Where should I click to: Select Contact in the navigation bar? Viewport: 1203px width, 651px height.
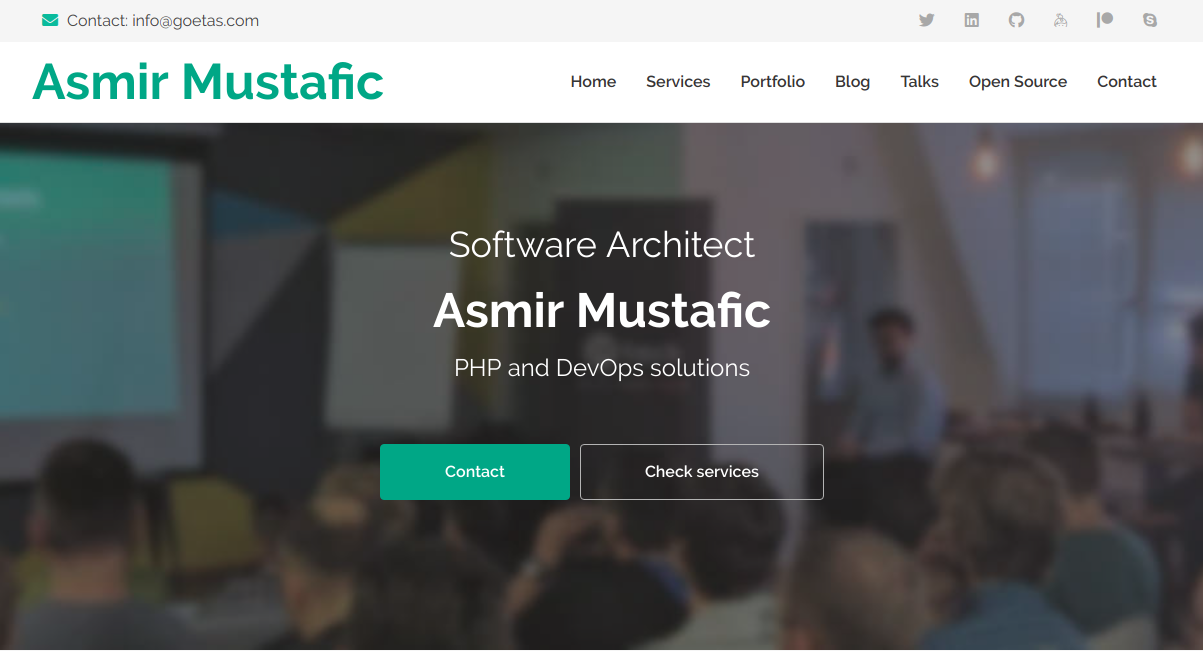point(1127,82)
